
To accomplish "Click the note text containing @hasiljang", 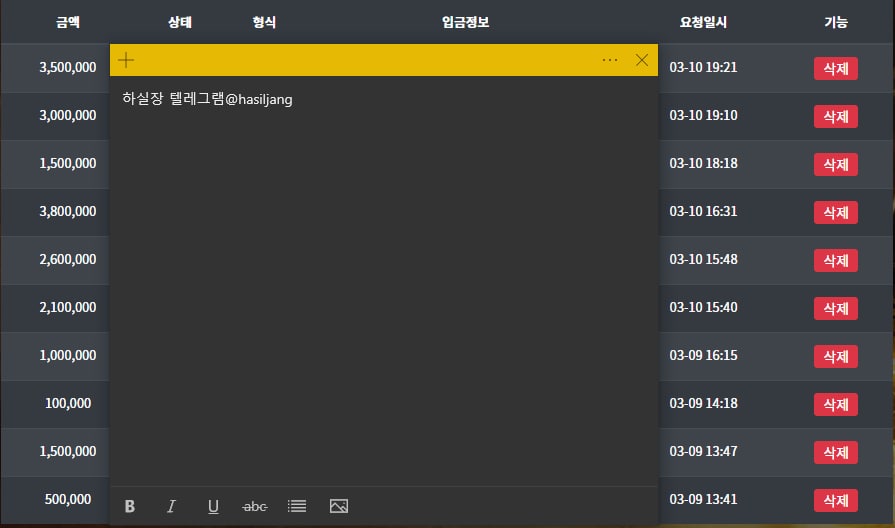I will tap(207, 99).
